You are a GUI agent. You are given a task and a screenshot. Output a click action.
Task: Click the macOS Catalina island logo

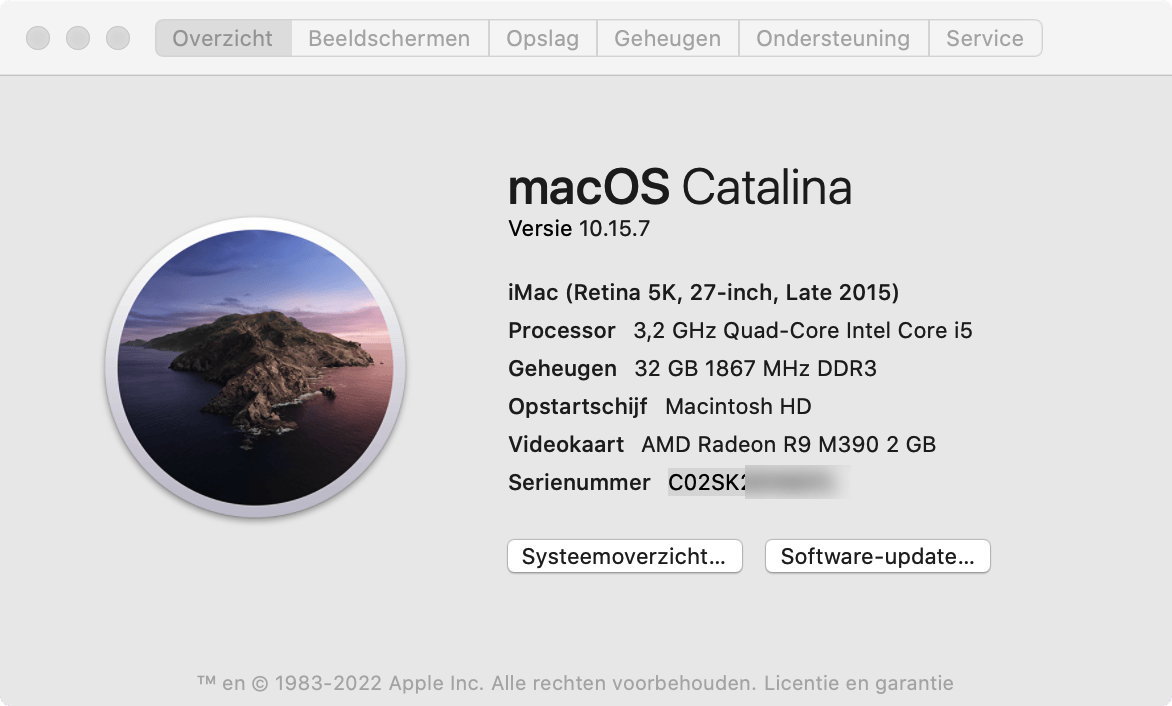coord(255,367)
